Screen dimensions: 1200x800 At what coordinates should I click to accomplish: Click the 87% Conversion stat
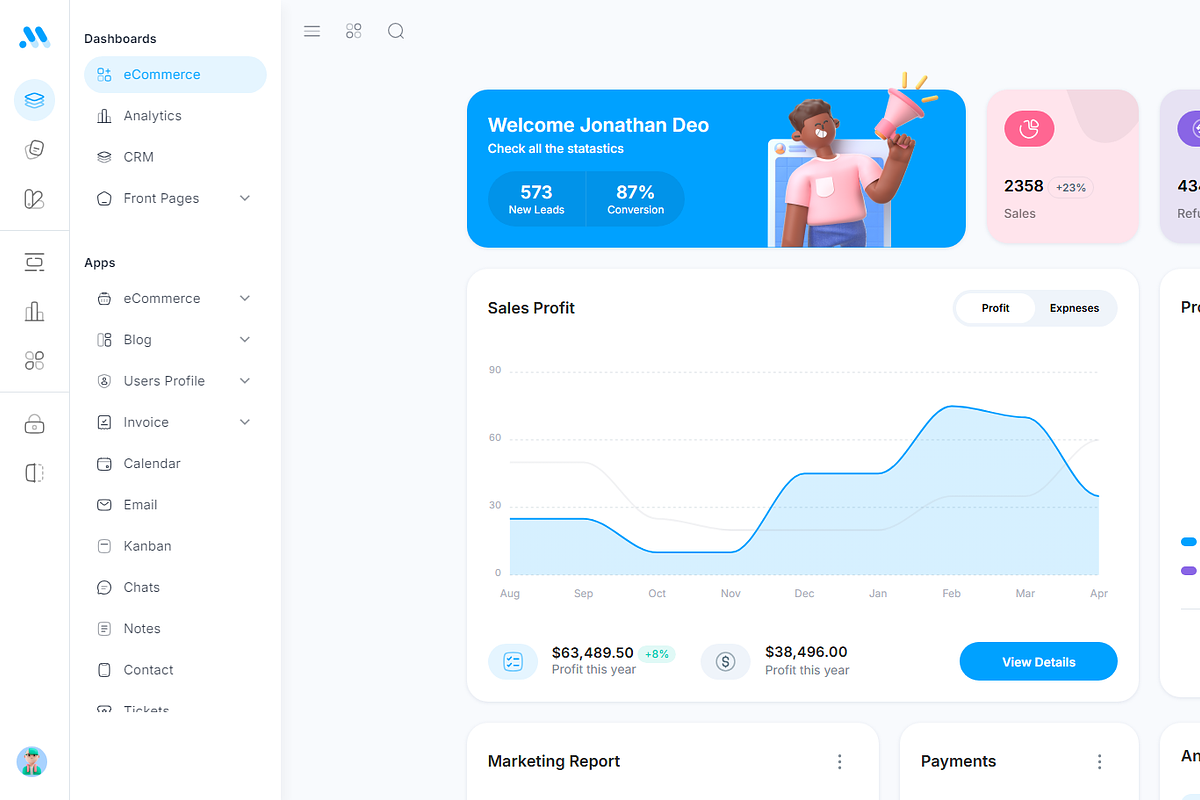pyautogui.click(x=635, y=199)
